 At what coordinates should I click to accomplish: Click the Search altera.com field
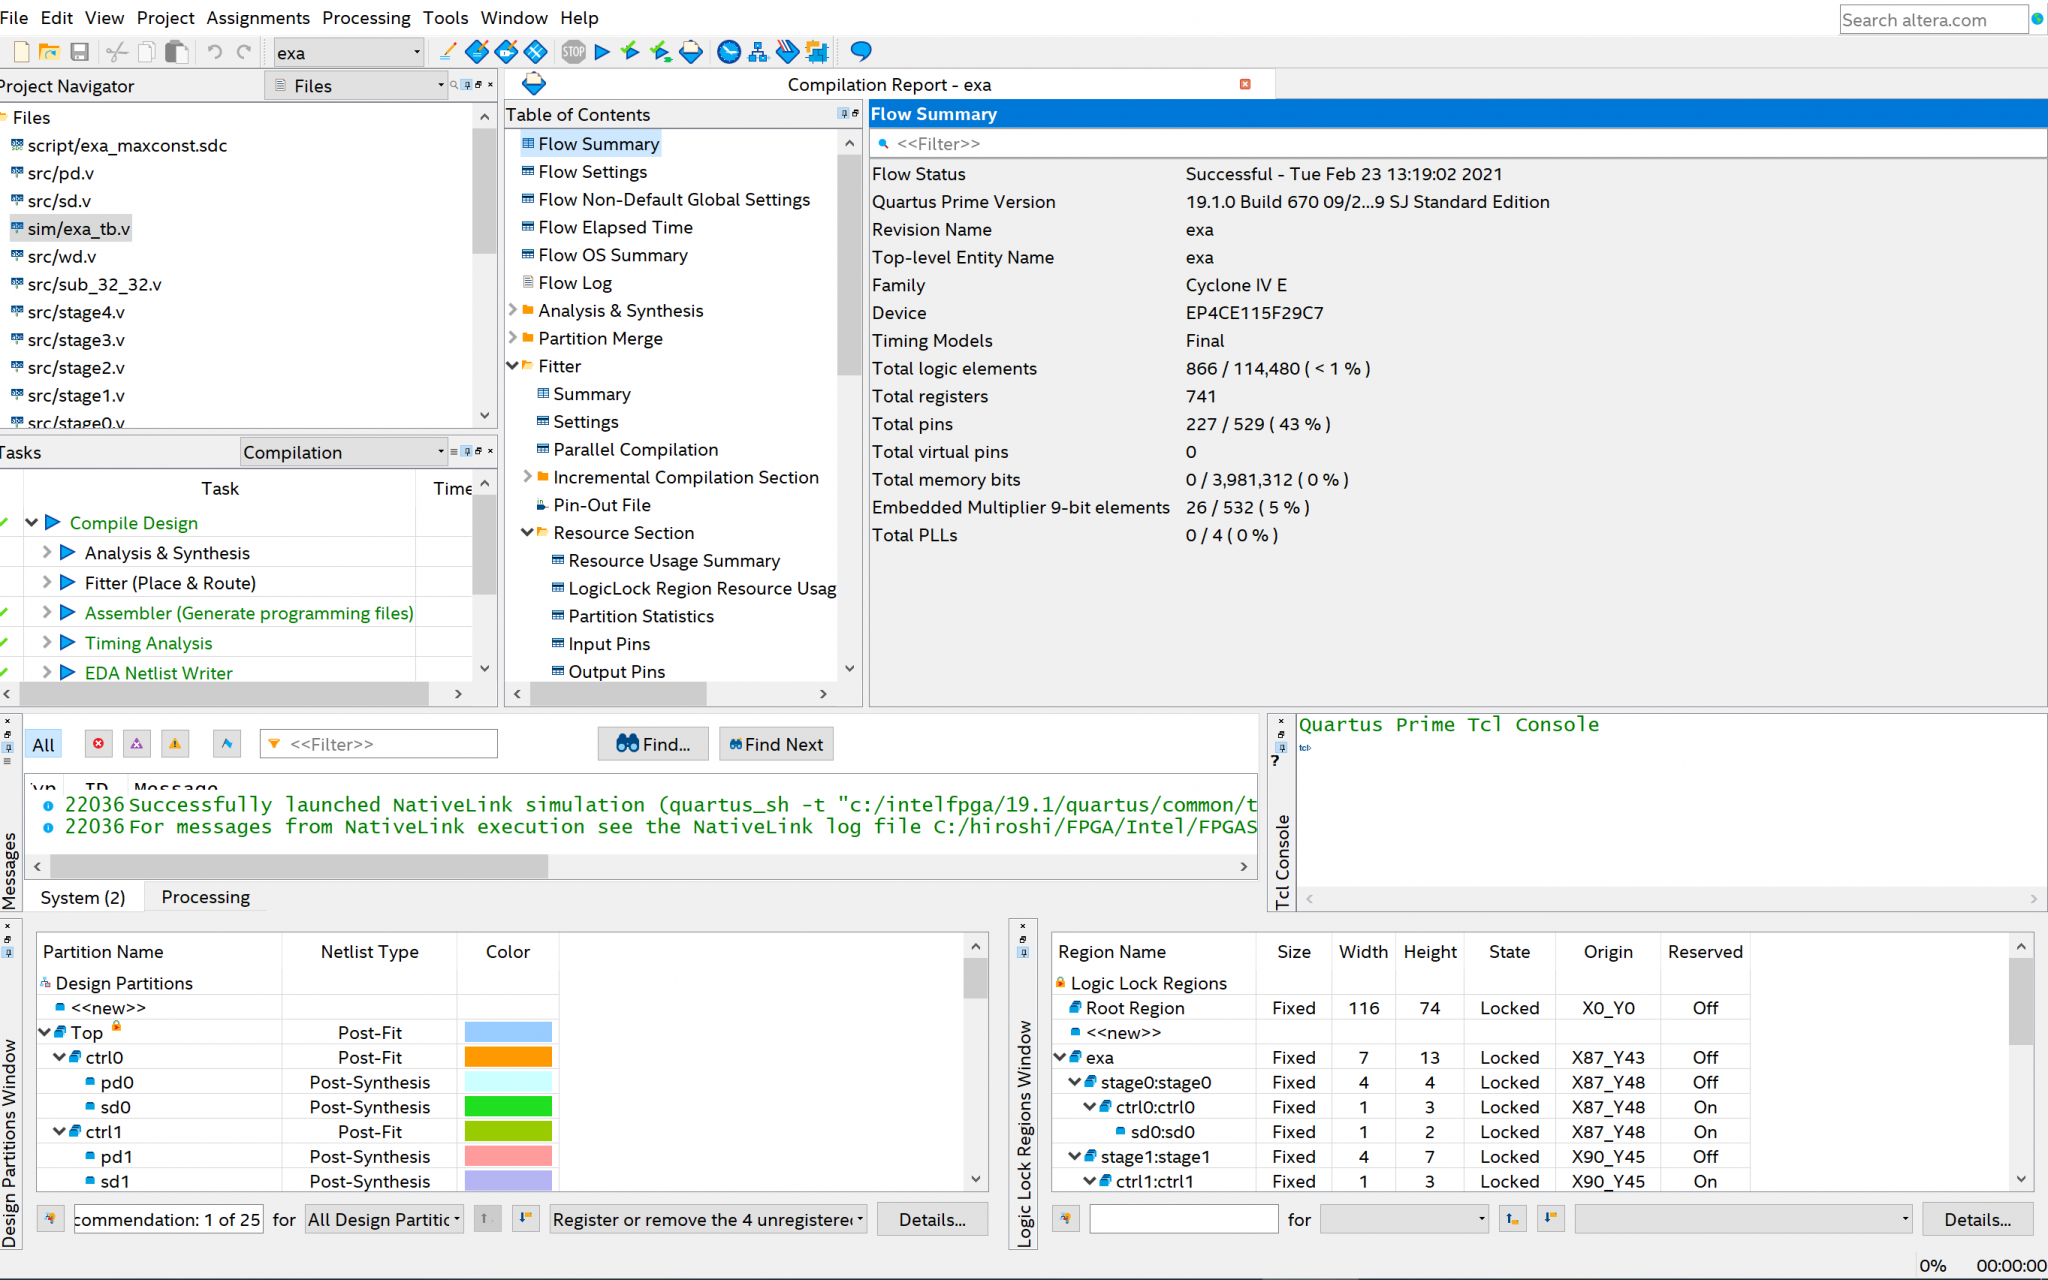pyautogui.click(x=1932, y=20)
